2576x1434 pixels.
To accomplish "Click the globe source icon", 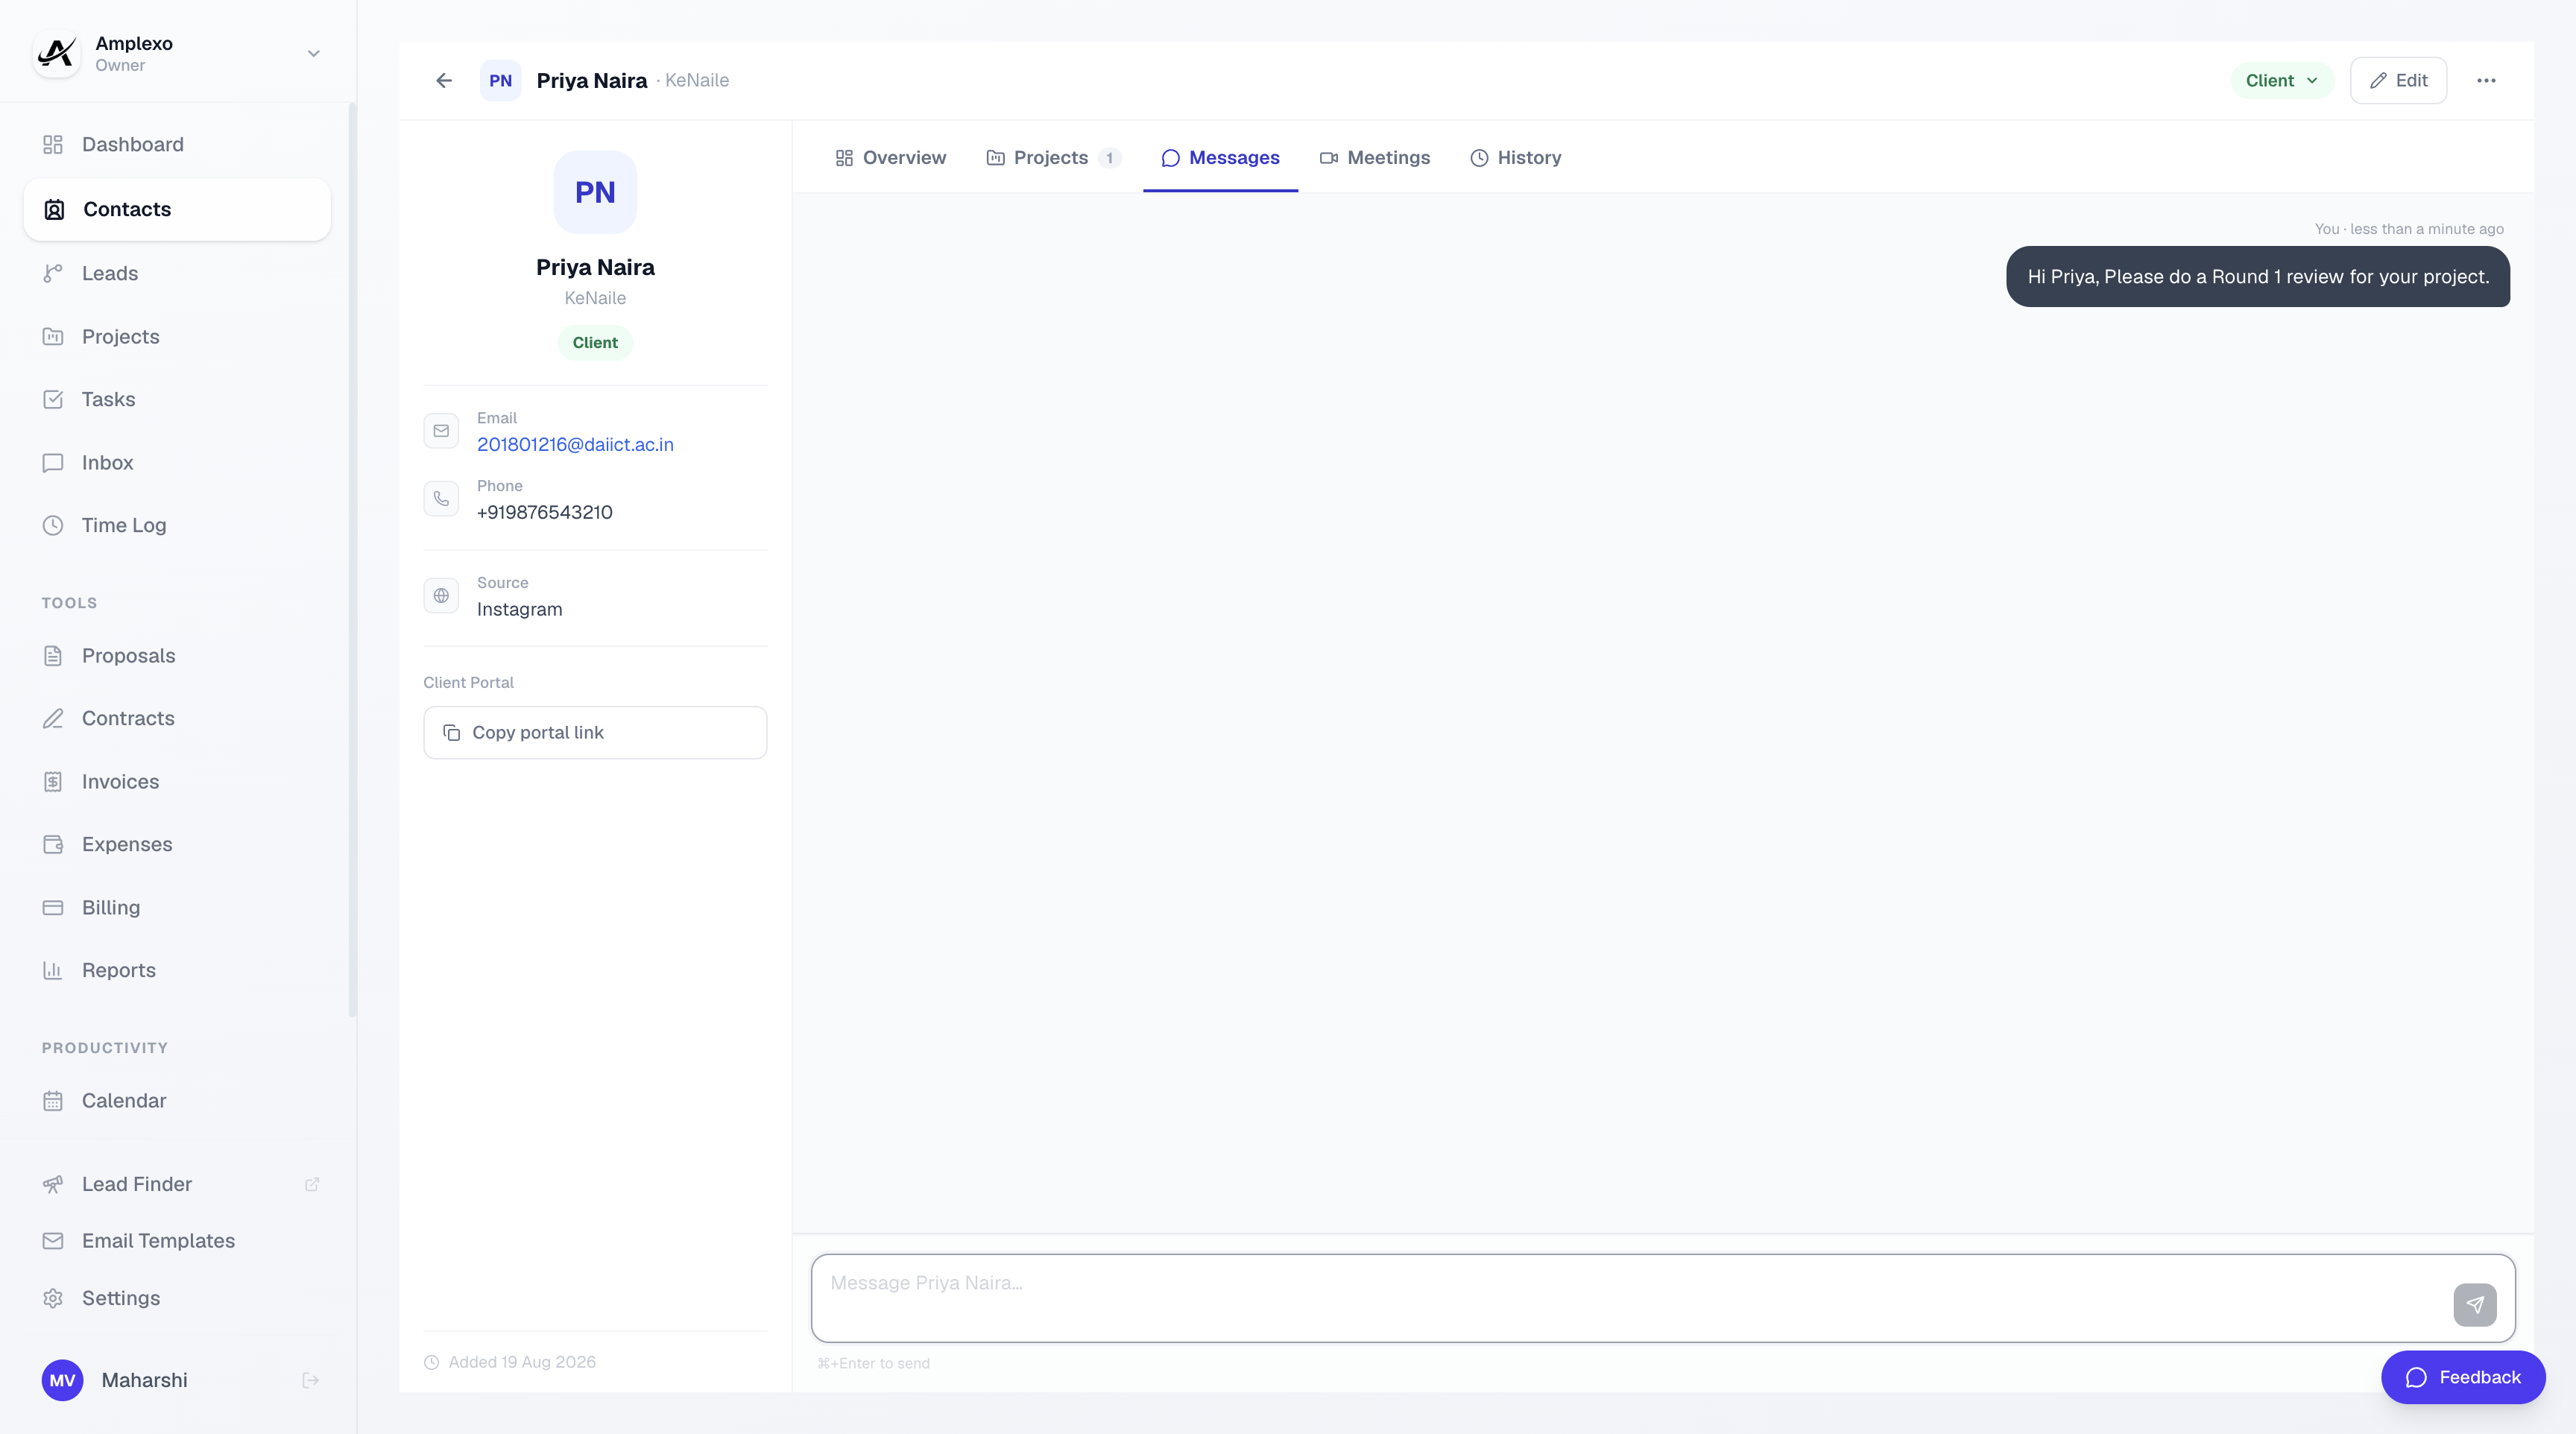I will 441,596.
